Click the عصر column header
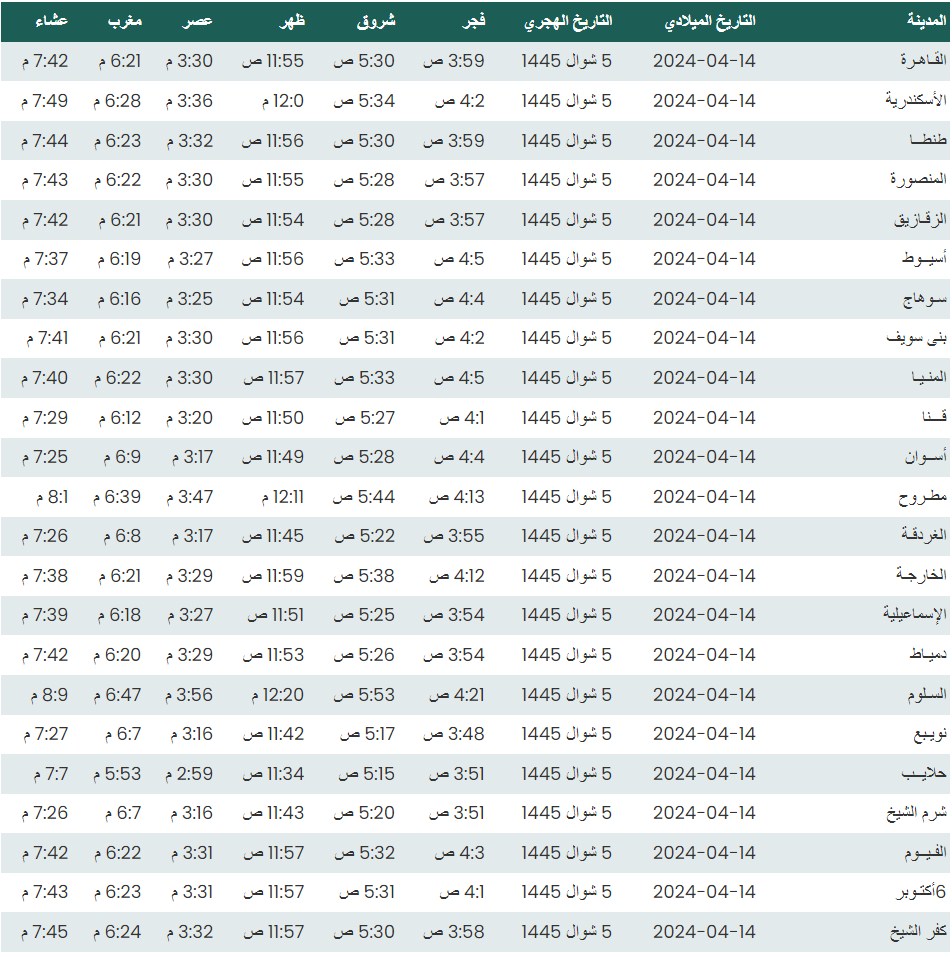952x957 pixels. coord(197,21)
